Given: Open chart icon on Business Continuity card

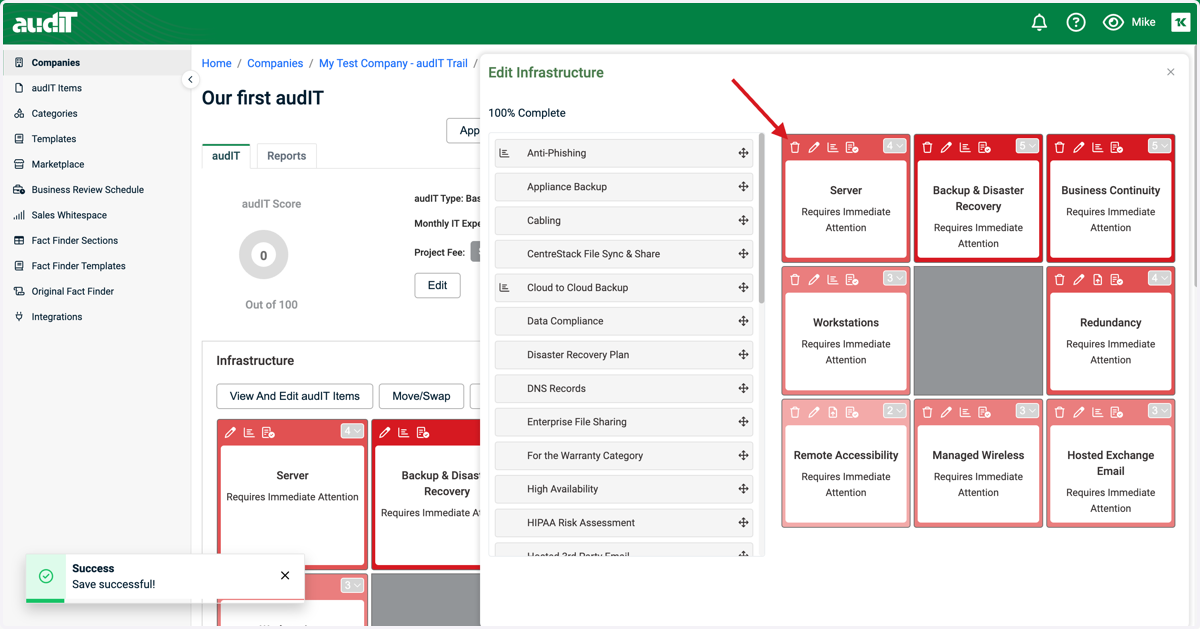Looking at the screenshot, I should pyautogui.click(x=1098, y=147).
